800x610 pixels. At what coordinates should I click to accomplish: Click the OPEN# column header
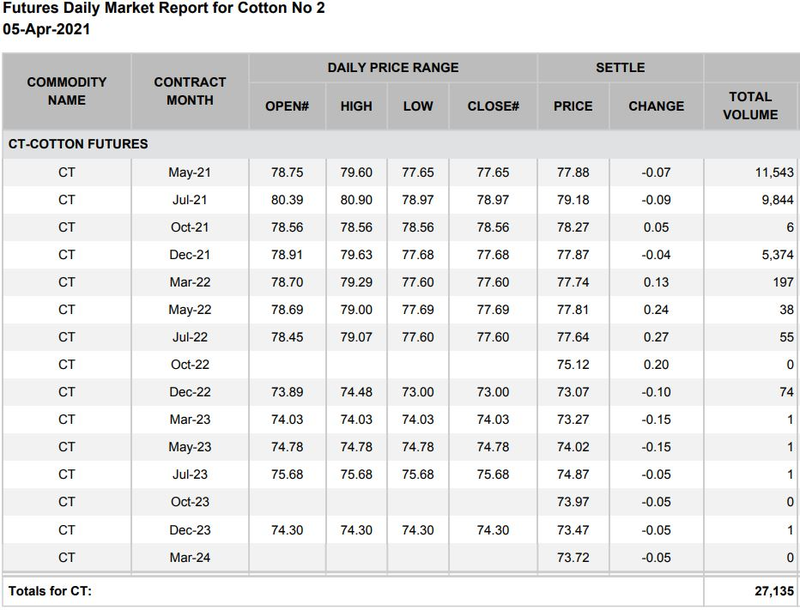pos(285,106)
